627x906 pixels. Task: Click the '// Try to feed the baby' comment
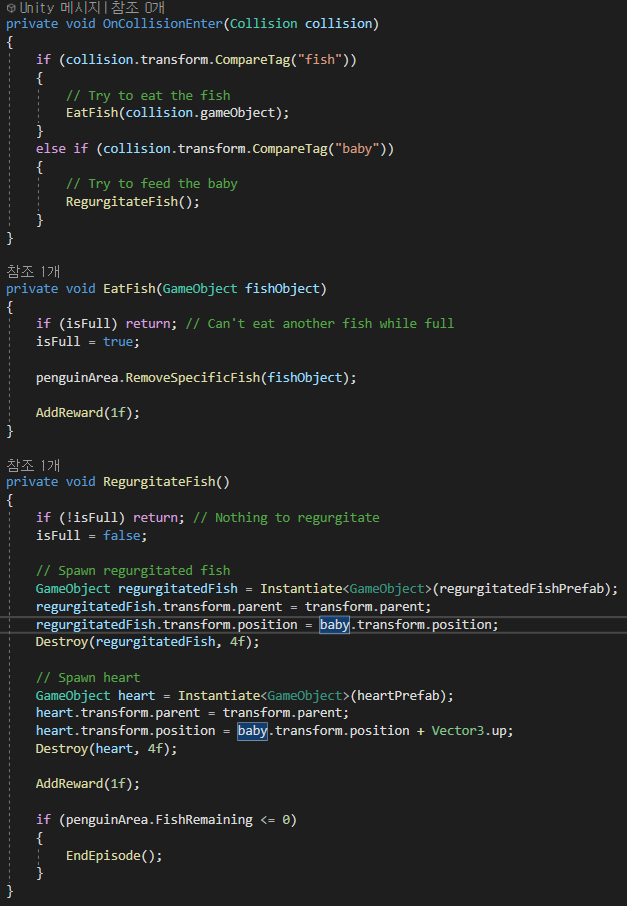click(151, 184)
